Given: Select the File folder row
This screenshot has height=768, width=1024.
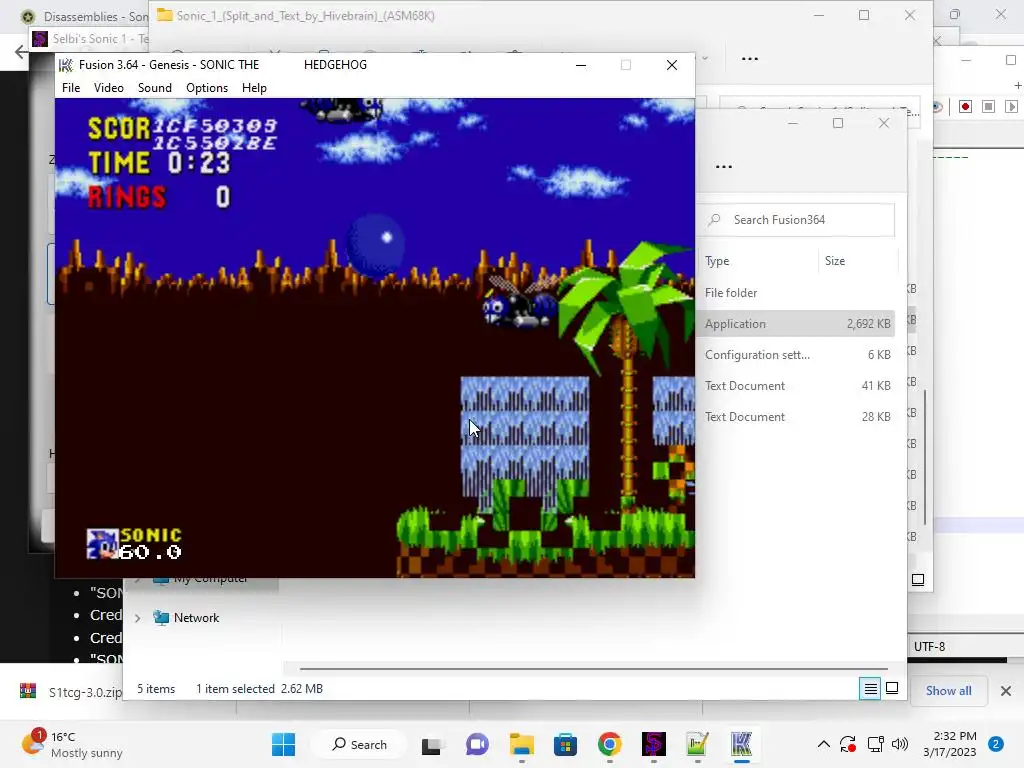Looking at the screenshot, I should [797, 293].
